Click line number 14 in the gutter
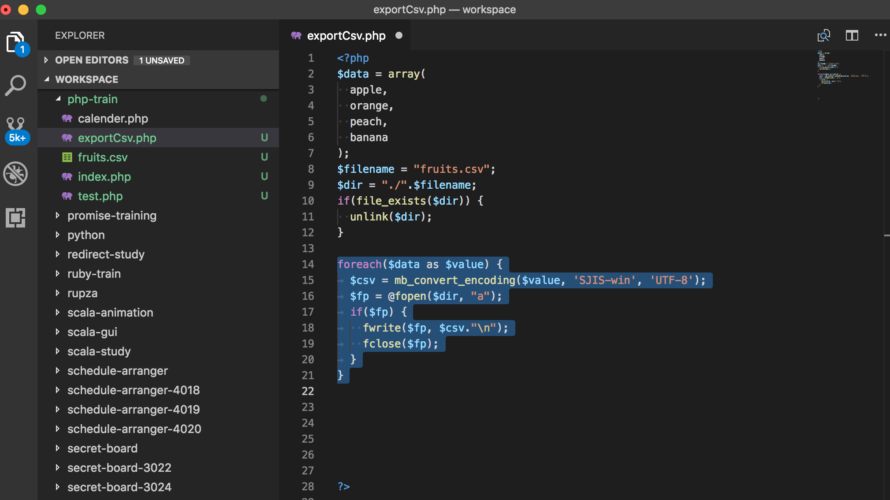The image size is (890, 500). coord(308,264)
